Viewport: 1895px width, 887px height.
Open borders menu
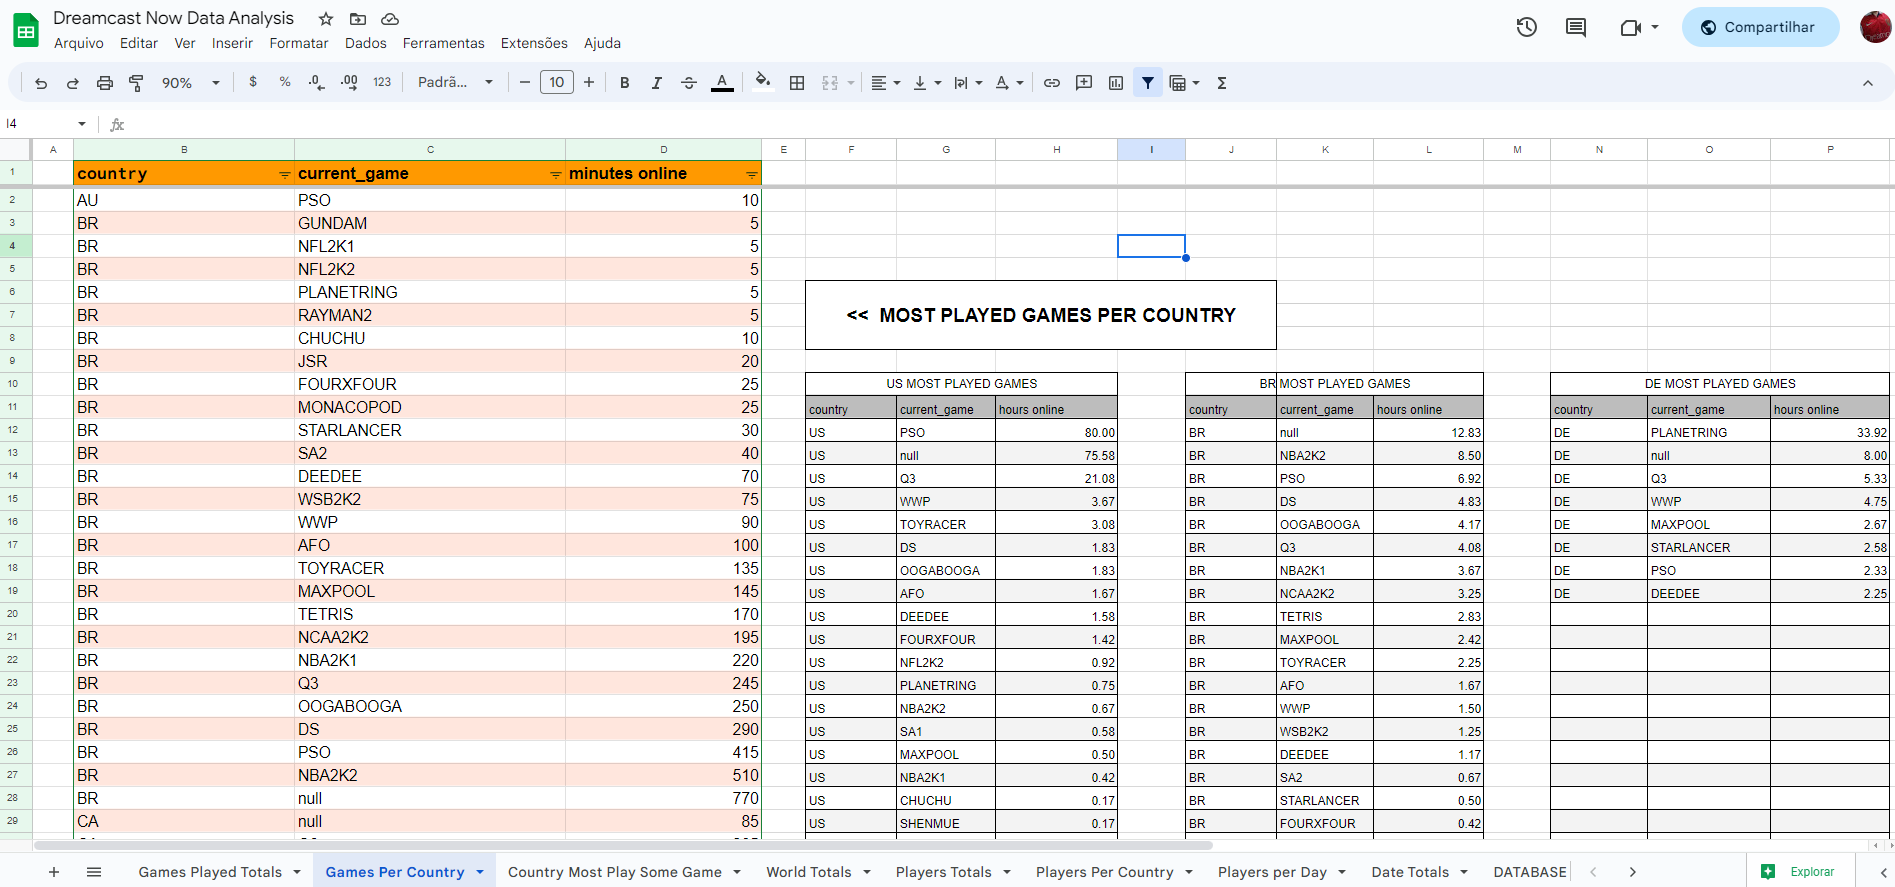click(797, 83)
